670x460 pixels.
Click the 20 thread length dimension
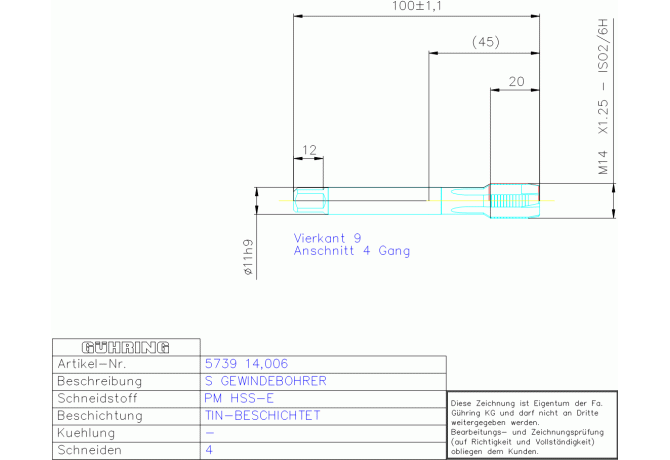click(x=516, y=81)
